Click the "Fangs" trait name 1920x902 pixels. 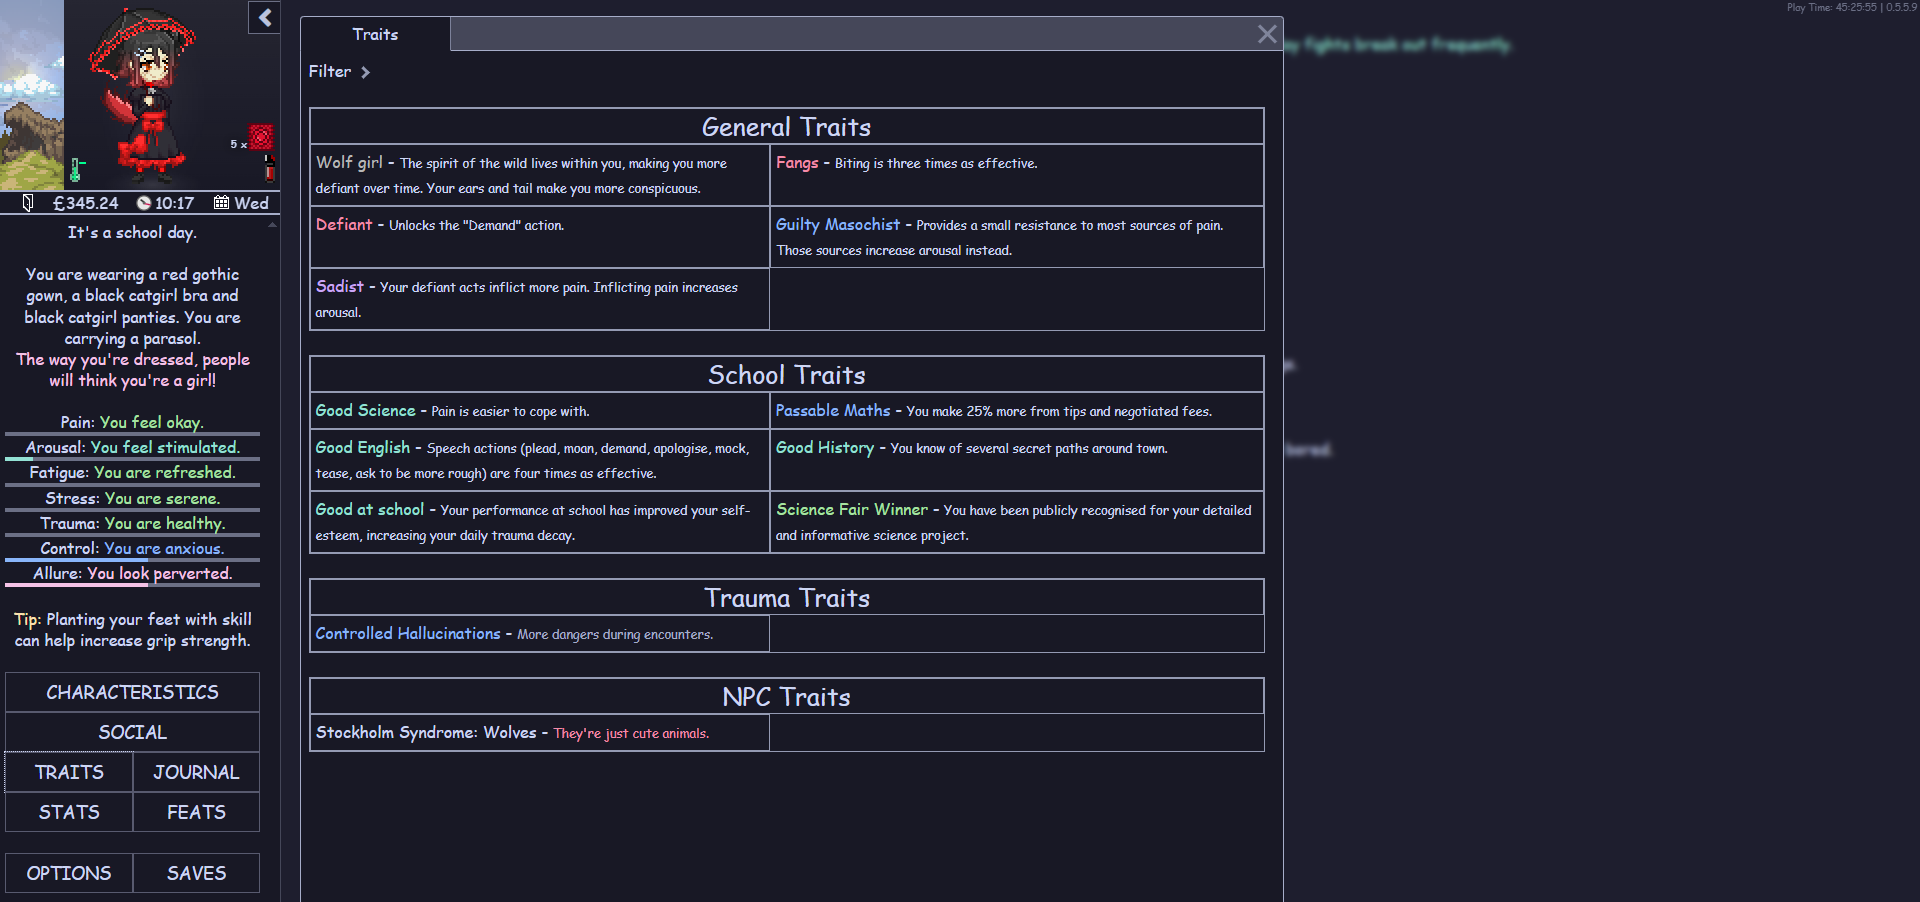[x=797, y=162]
